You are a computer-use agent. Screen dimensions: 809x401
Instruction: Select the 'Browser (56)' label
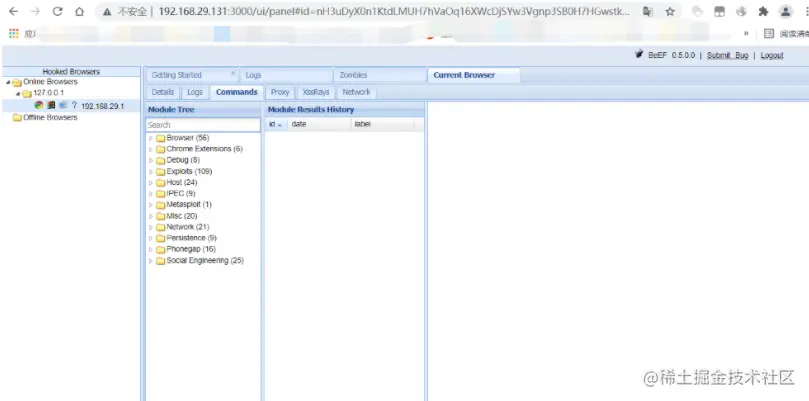[x=188, y=138]
